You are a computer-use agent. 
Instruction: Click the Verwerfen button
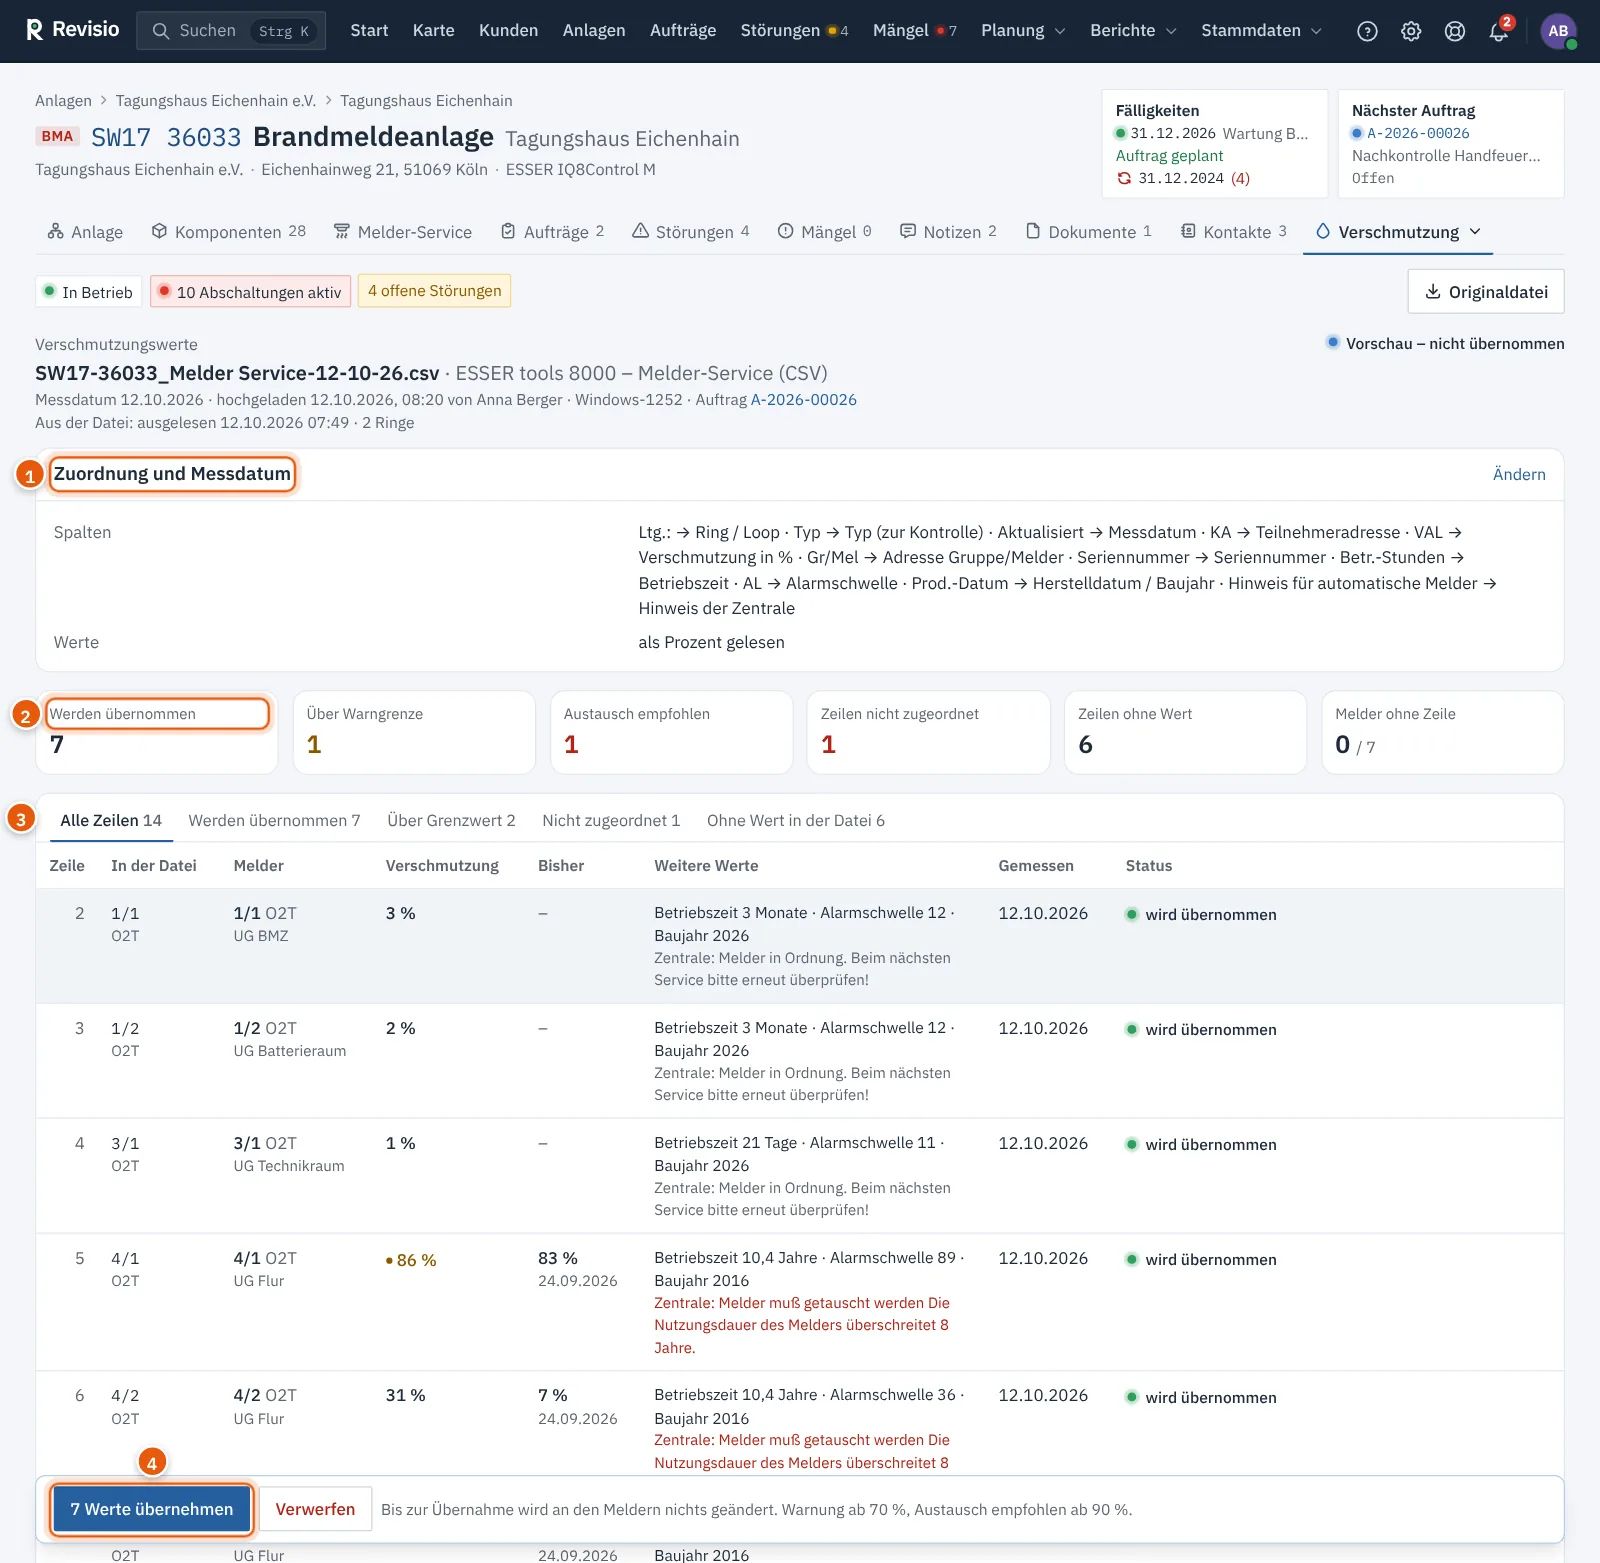(315, 1509)
